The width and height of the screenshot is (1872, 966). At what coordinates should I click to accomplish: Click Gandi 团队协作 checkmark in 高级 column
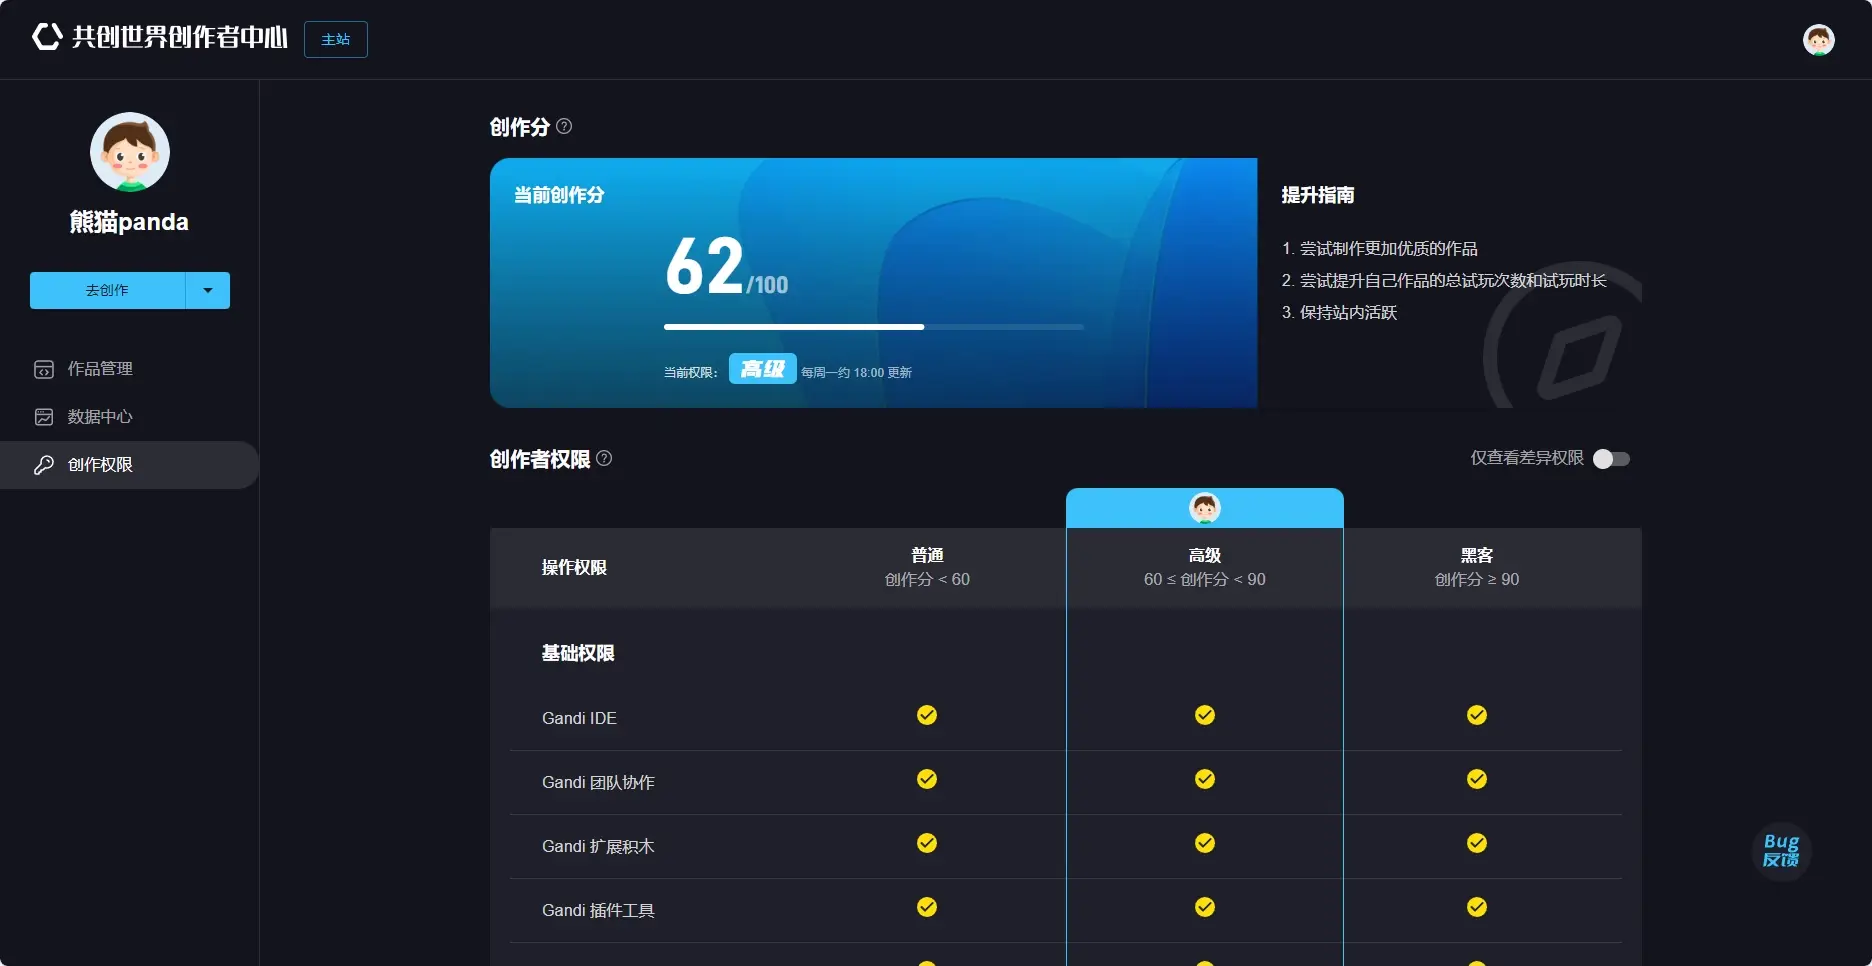[x=1205, y=779]
